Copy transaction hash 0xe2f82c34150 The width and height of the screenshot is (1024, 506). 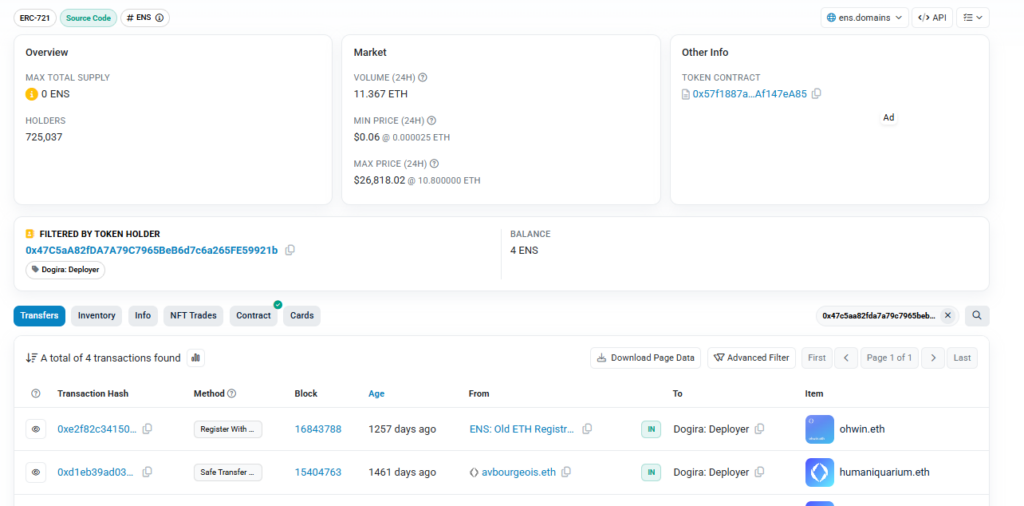[x=148, y=429]
